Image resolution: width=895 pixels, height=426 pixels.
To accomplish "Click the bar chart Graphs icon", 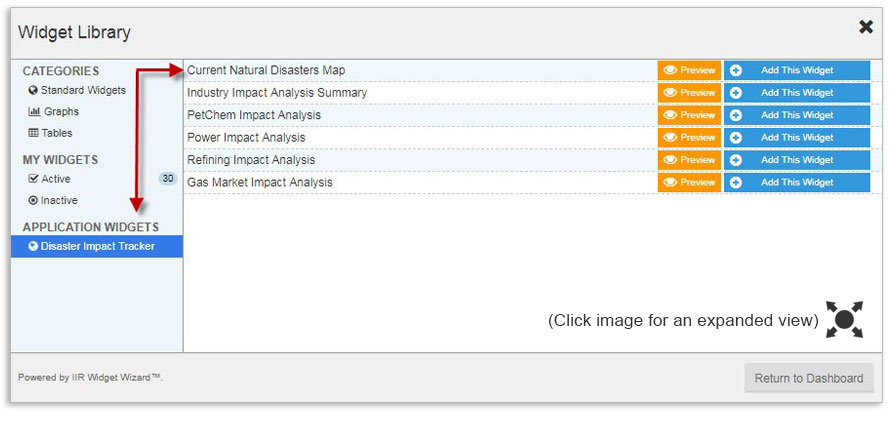I will [33, 112].
